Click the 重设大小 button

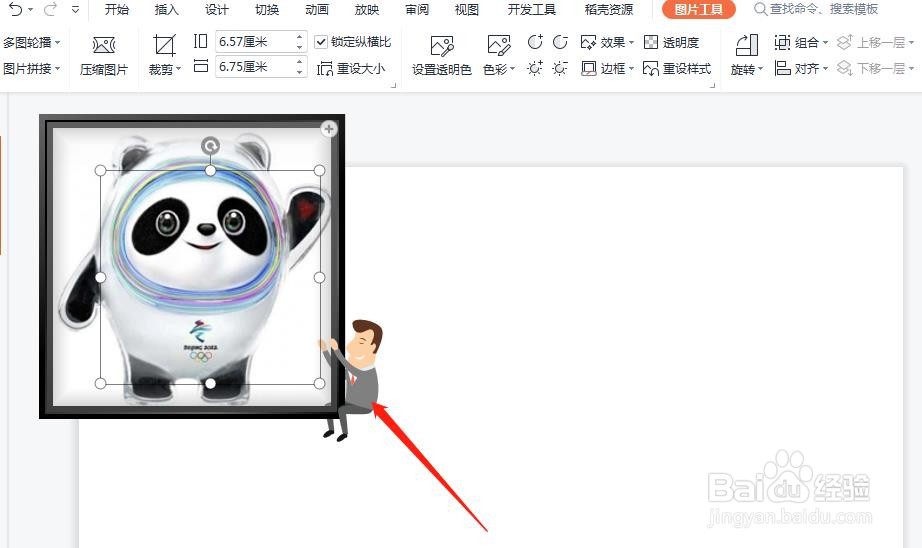pos(351,69)
